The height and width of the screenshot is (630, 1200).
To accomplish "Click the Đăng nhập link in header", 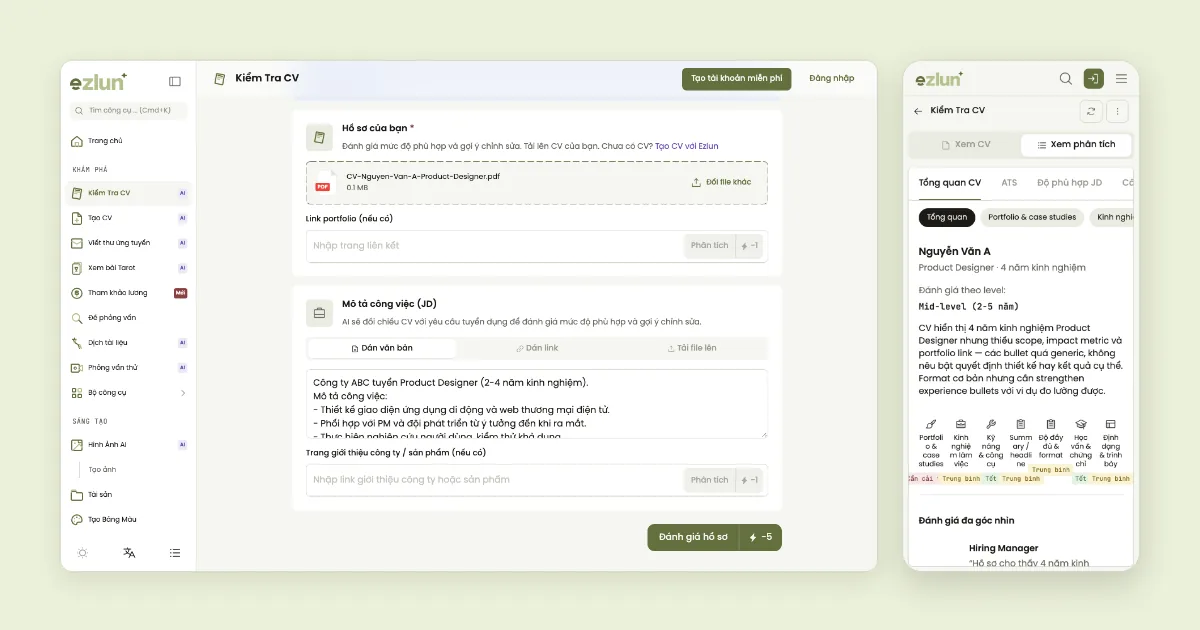I will pos(832,79).
